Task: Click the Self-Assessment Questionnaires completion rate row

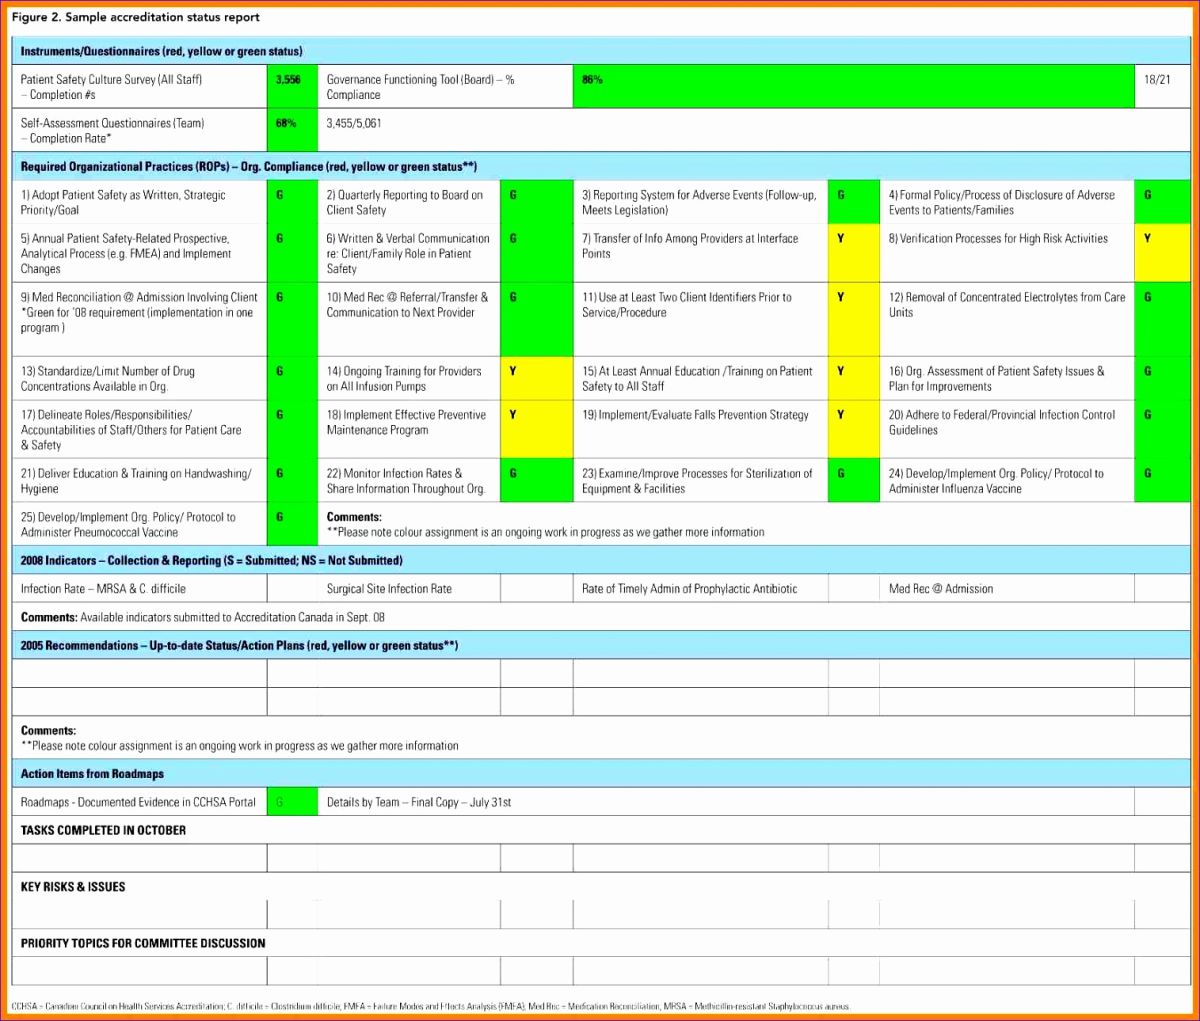Action: [140, 129]
